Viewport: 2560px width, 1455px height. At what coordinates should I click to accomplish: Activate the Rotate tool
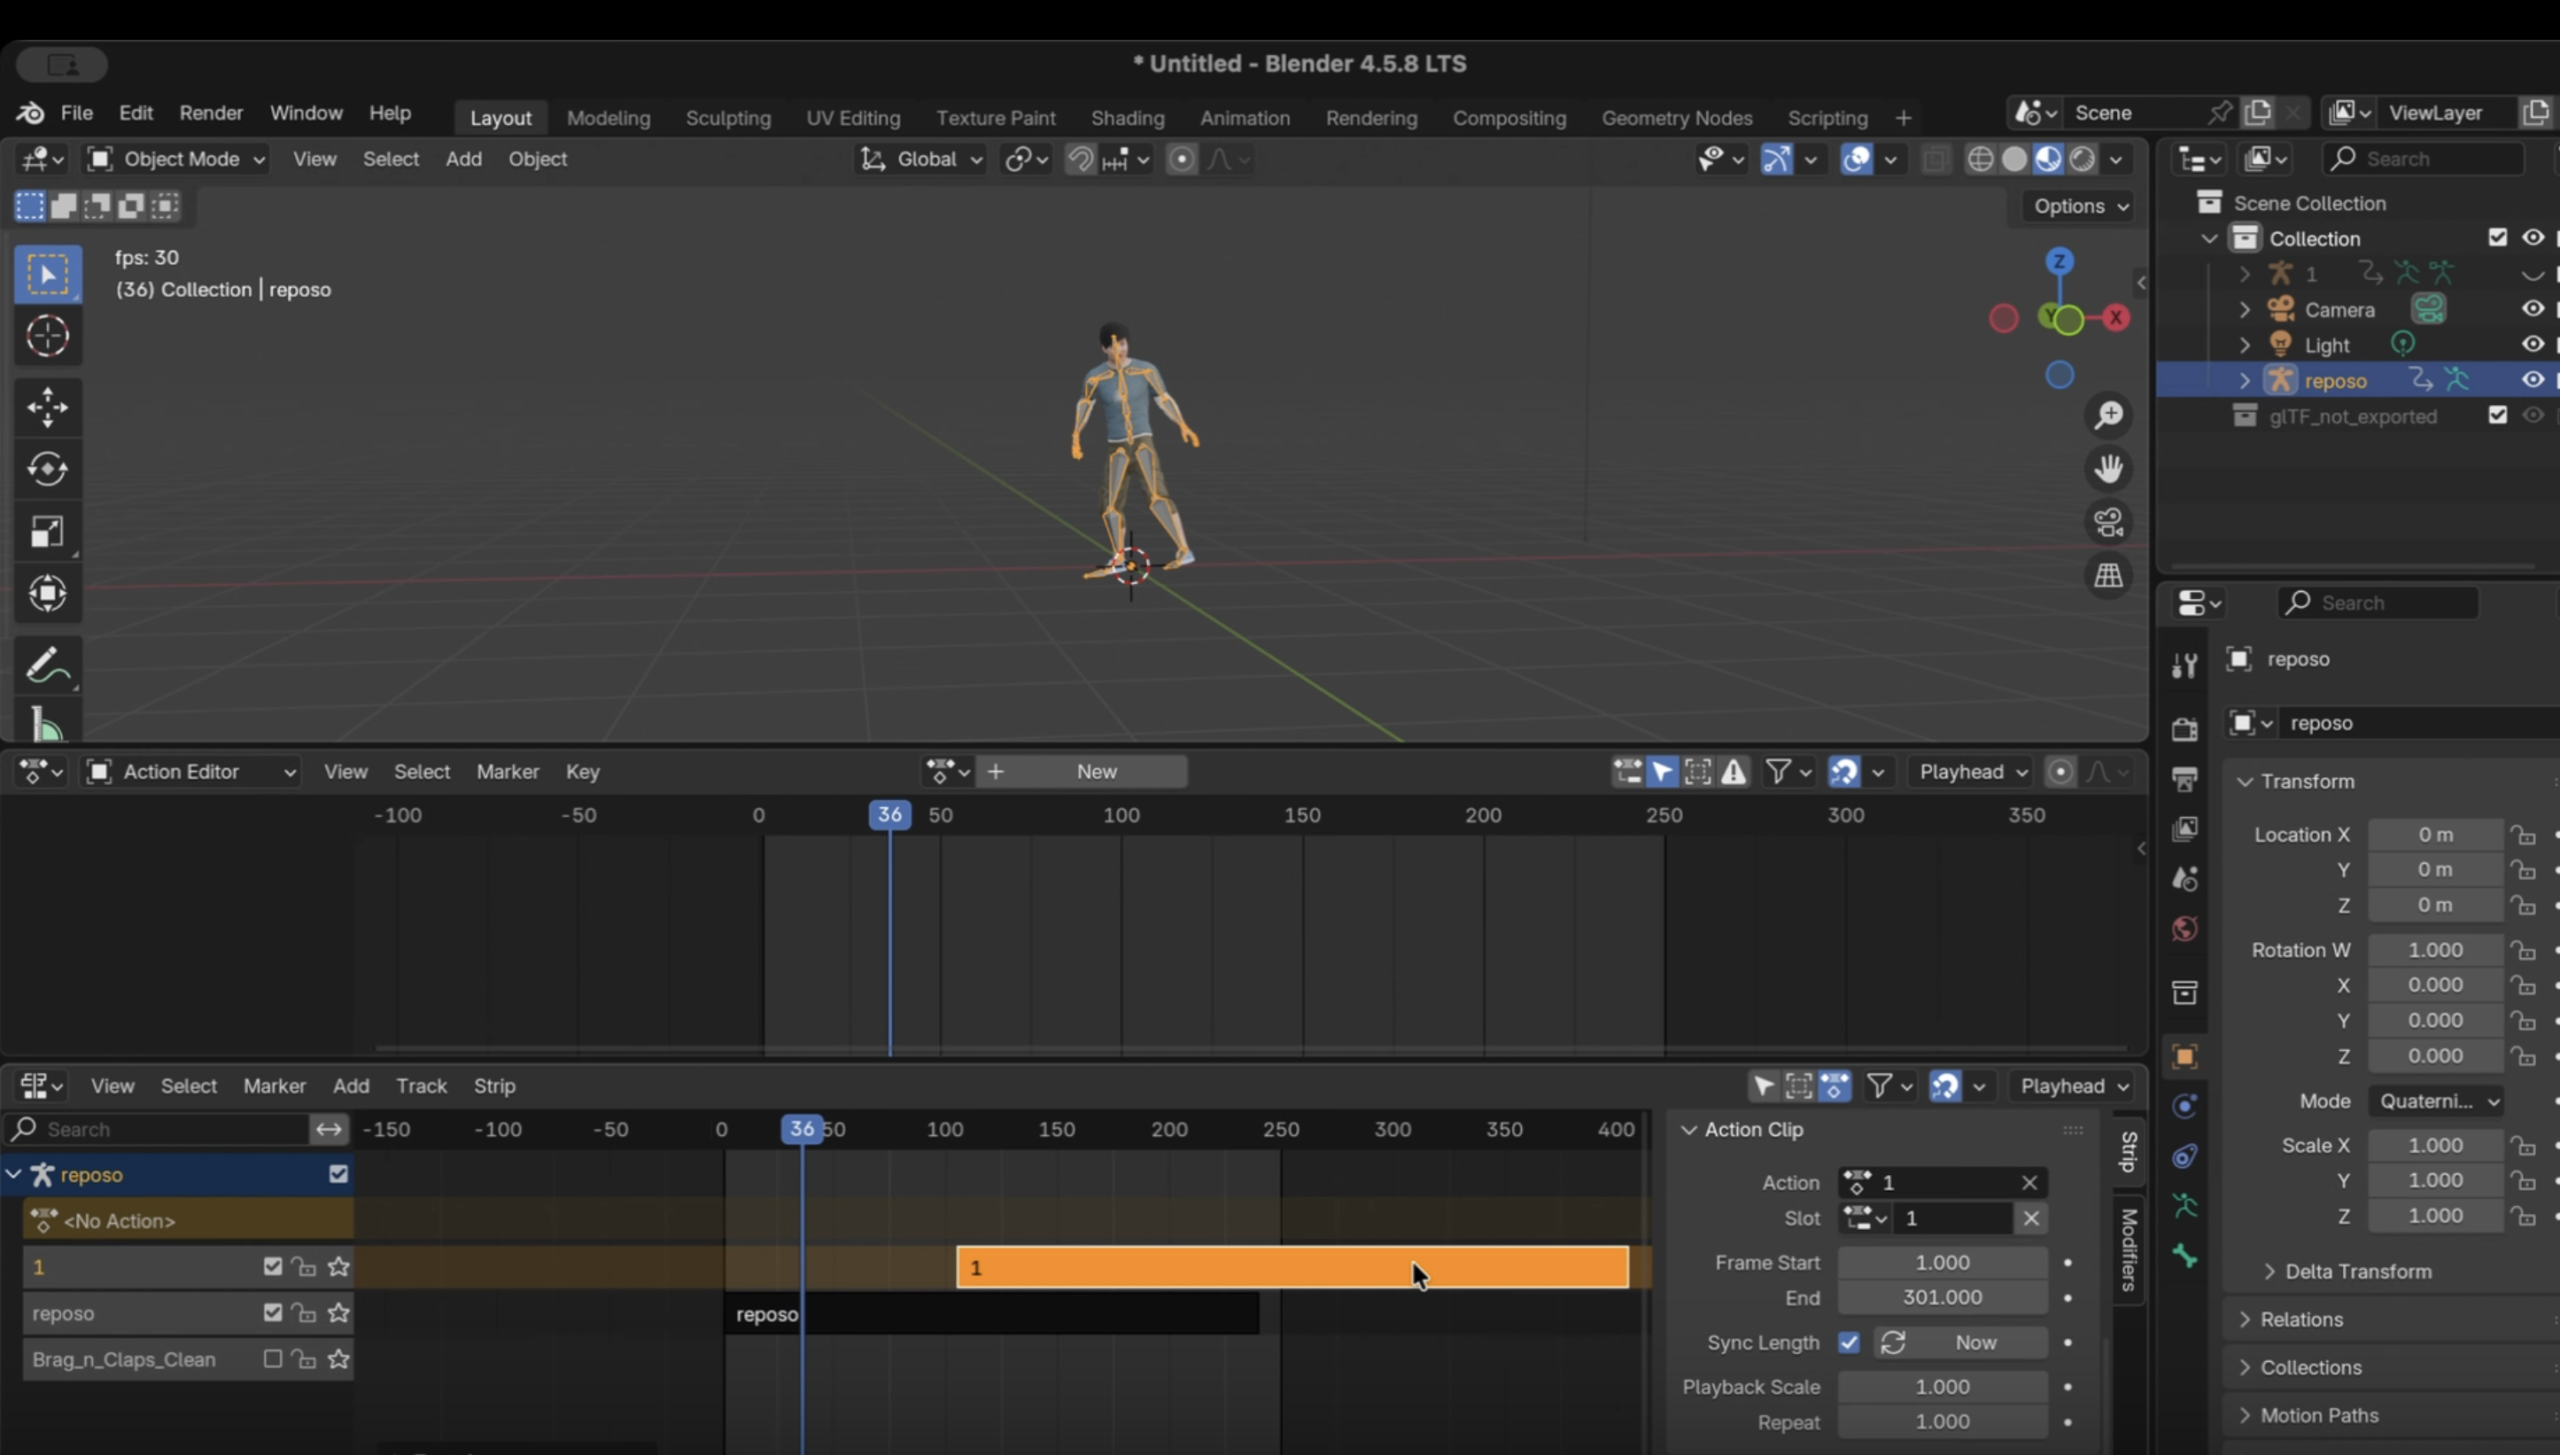tap(47, 469)
